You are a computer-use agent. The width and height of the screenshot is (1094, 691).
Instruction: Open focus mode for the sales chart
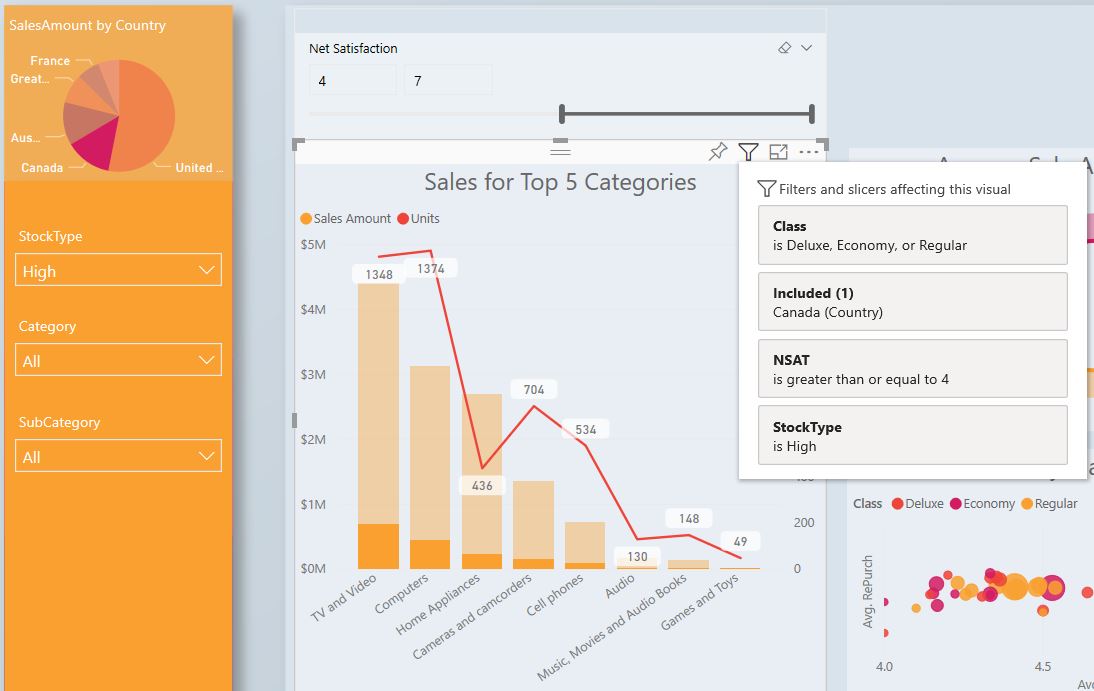[x=779, y=152]
